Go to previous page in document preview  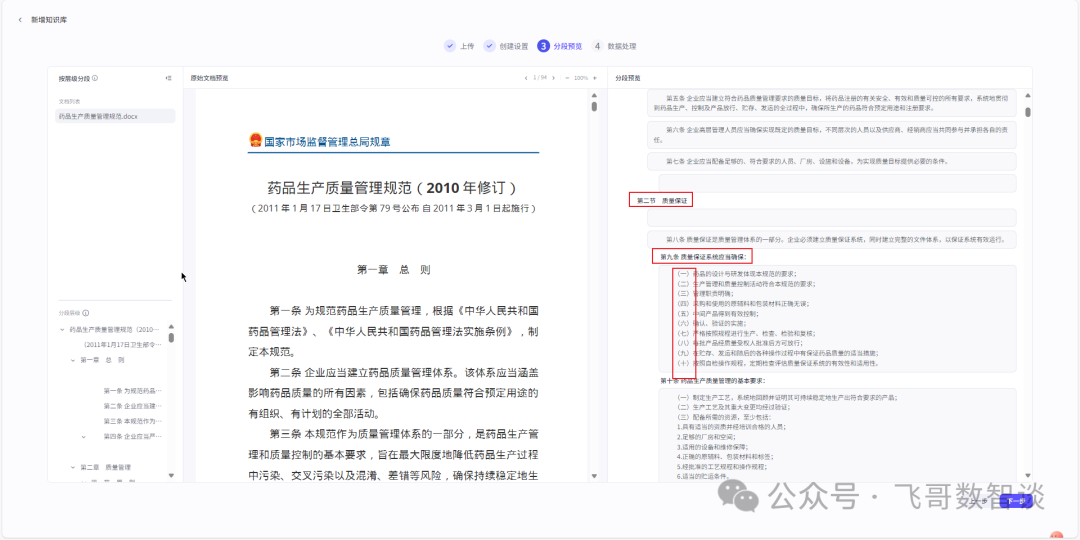tap(525, 78)
